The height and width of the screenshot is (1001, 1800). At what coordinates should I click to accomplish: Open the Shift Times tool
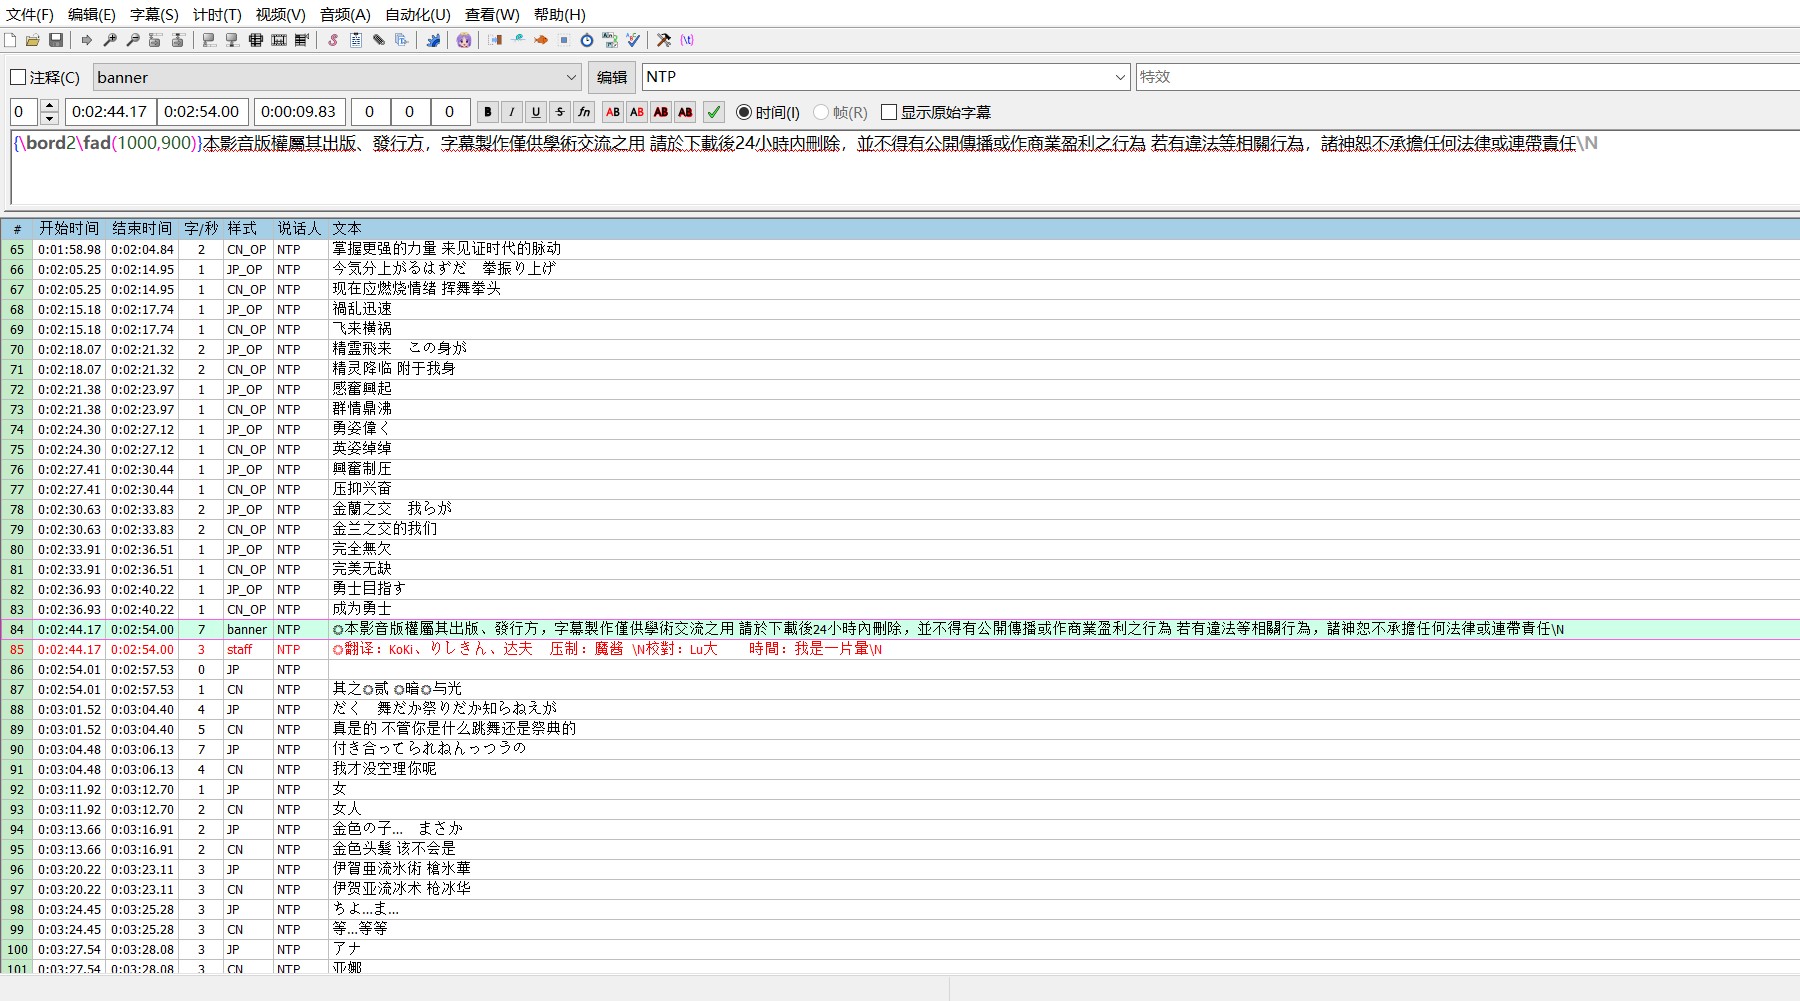[x=494, y=40]
